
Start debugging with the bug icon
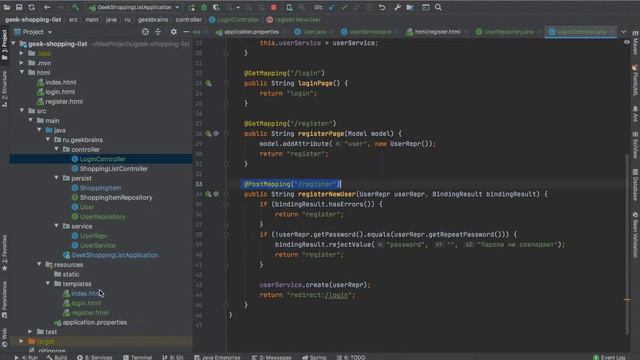pos(204,7)
